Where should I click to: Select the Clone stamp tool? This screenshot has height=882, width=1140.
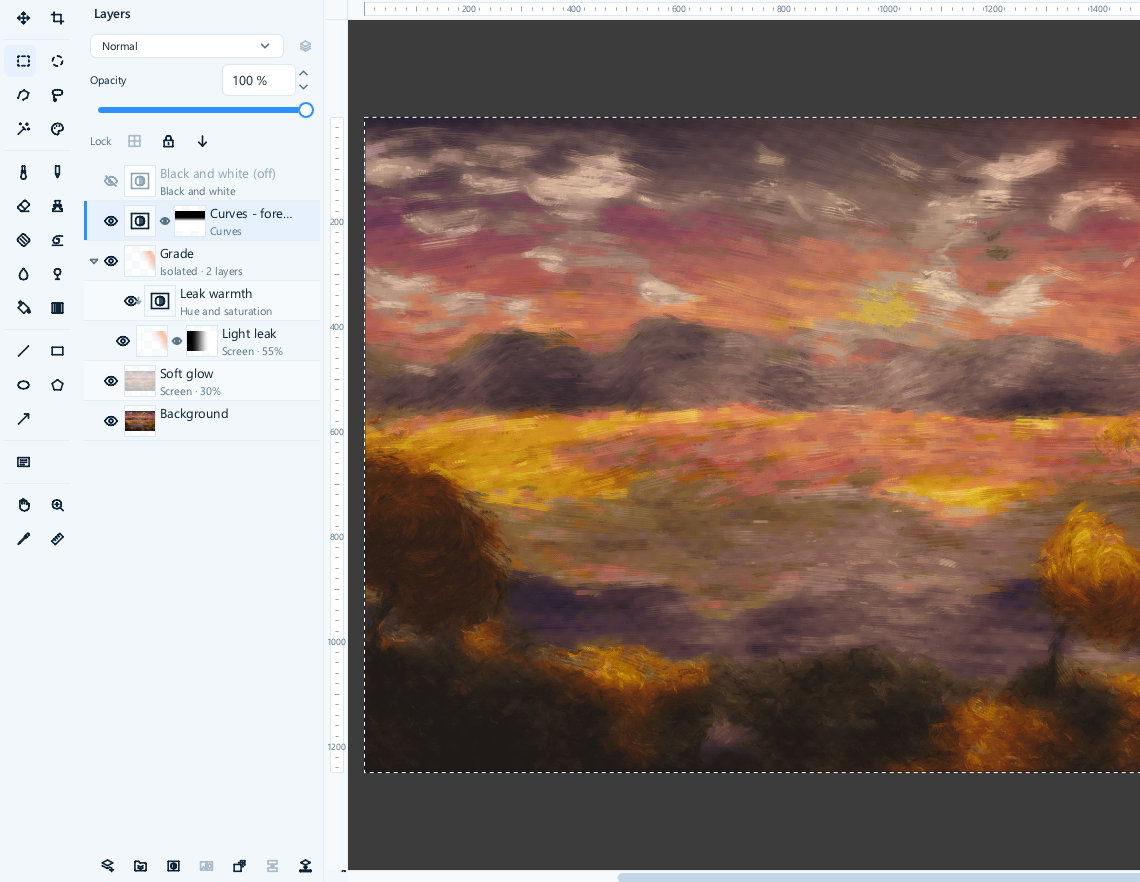(x=57, y=206)
